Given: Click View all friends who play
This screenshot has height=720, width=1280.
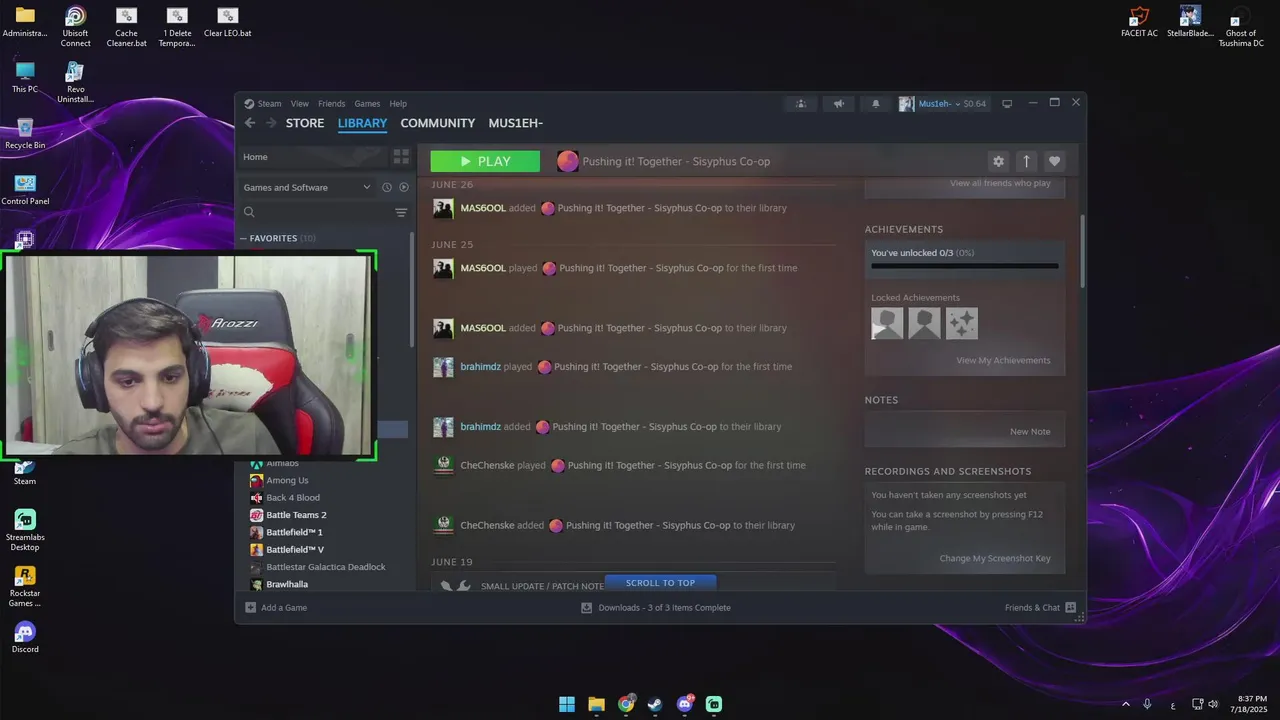Looking at the screenshot, I should (x=1000, y=184).
